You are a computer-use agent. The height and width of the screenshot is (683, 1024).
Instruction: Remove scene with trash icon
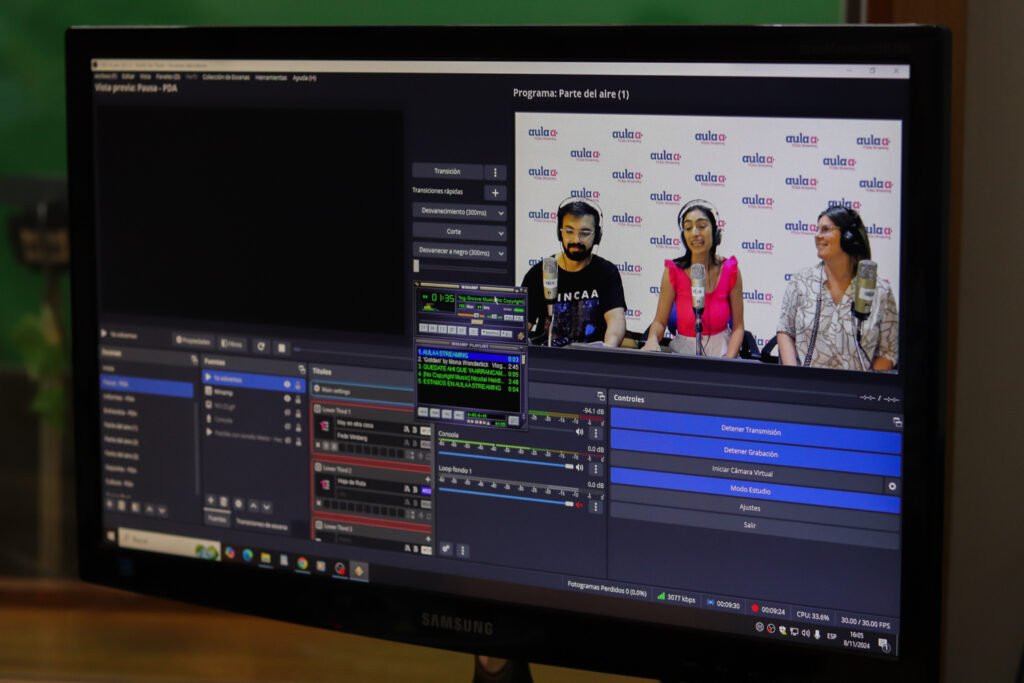122,505
